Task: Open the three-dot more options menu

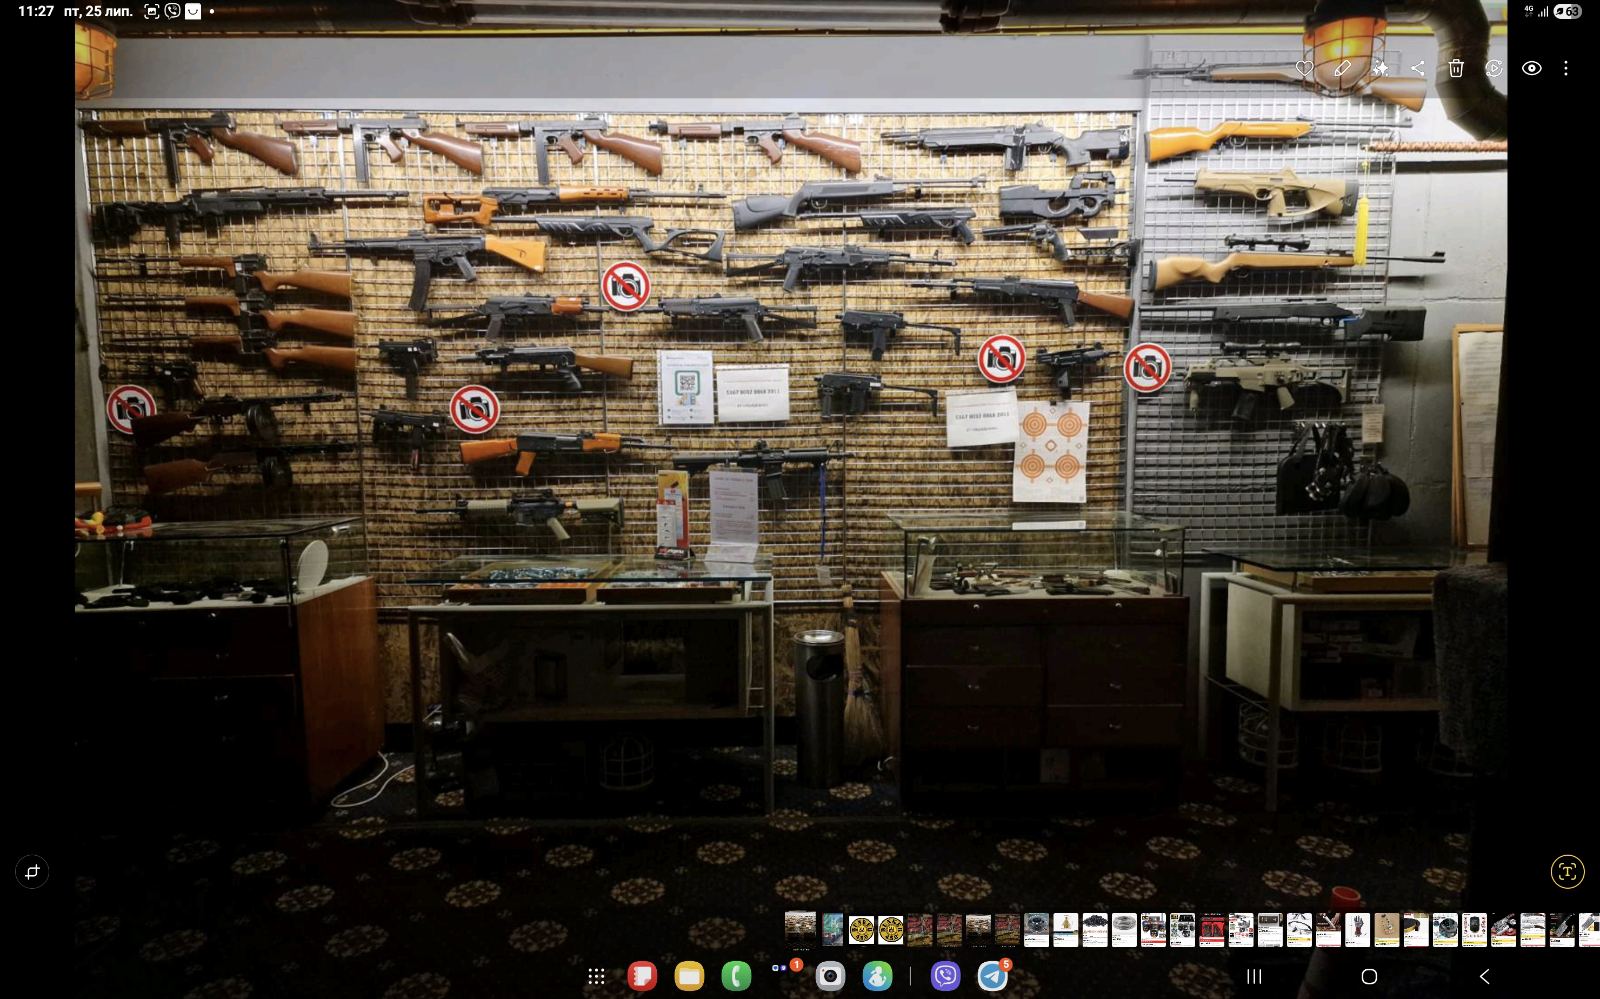Action: [1566, 68]
